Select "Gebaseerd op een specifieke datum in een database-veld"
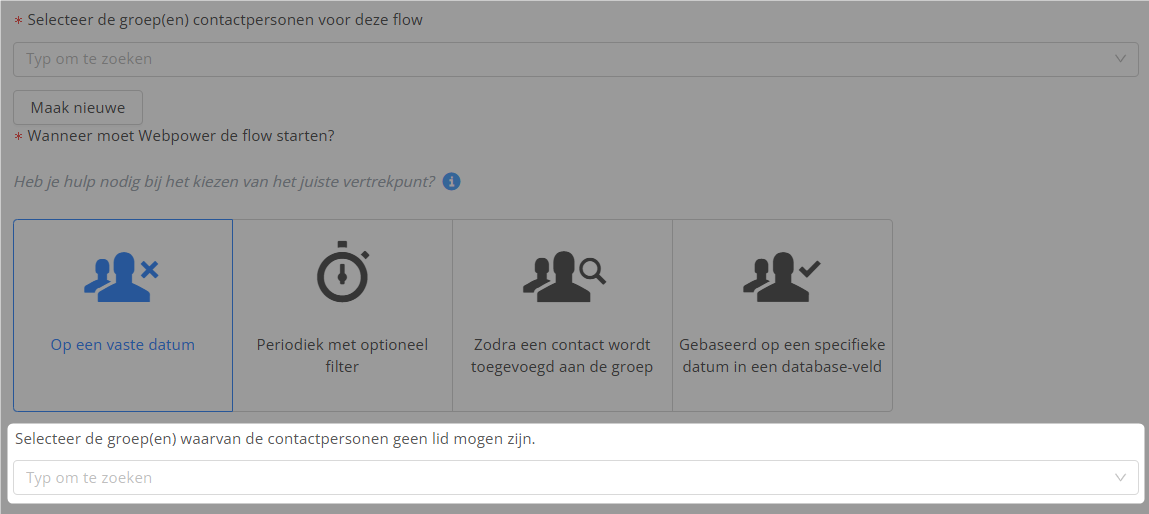 pyautogui.click(x=782, y=355)
